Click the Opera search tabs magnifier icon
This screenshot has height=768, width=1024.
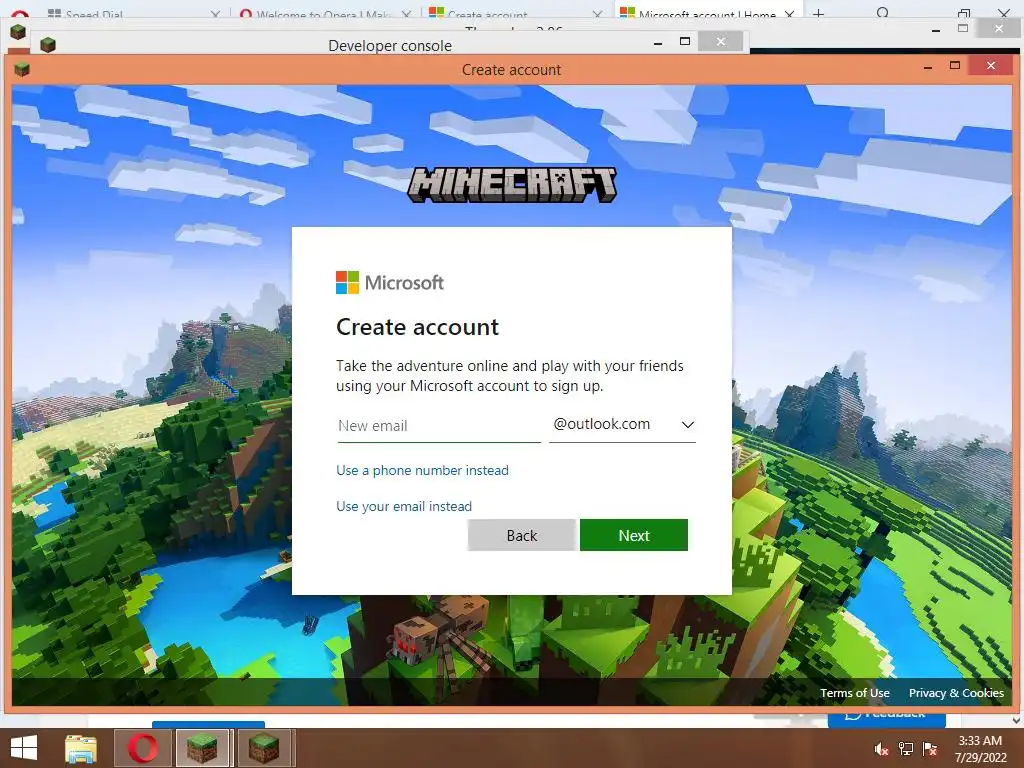[883, 13]
